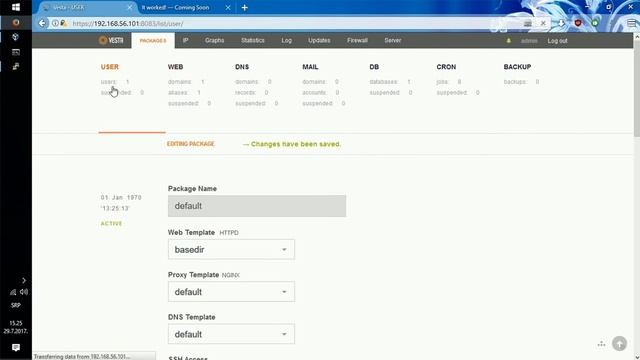Click the scrollbar up arrow
This screenshot has width=640, height=360.
pyautogui.click(x=637, y=36)
